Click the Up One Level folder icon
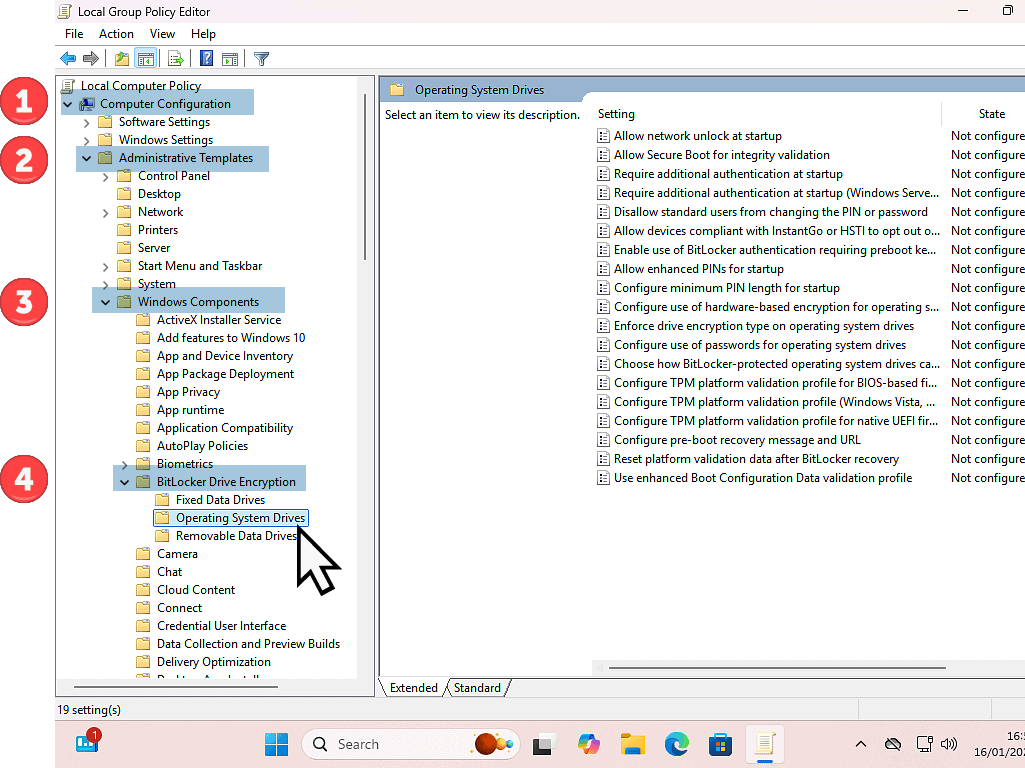Viewport: 1025px width, 768px height. coord(122,59)
